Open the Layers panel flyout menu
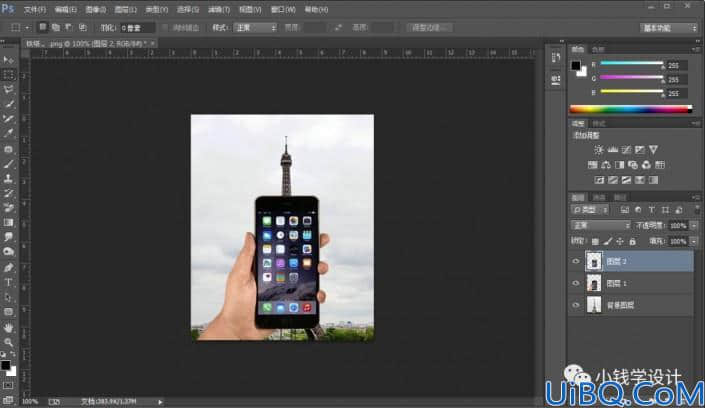The width and height of the screenshot is (705, 408). [696, 197]
